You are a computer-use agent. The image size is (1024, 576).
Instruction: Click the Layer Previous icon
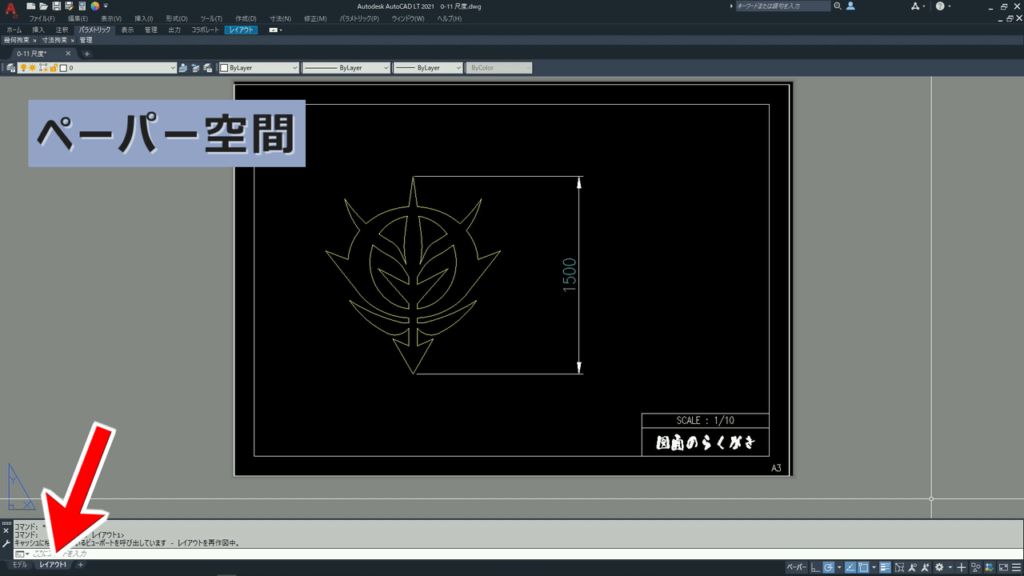coord(195,68)
